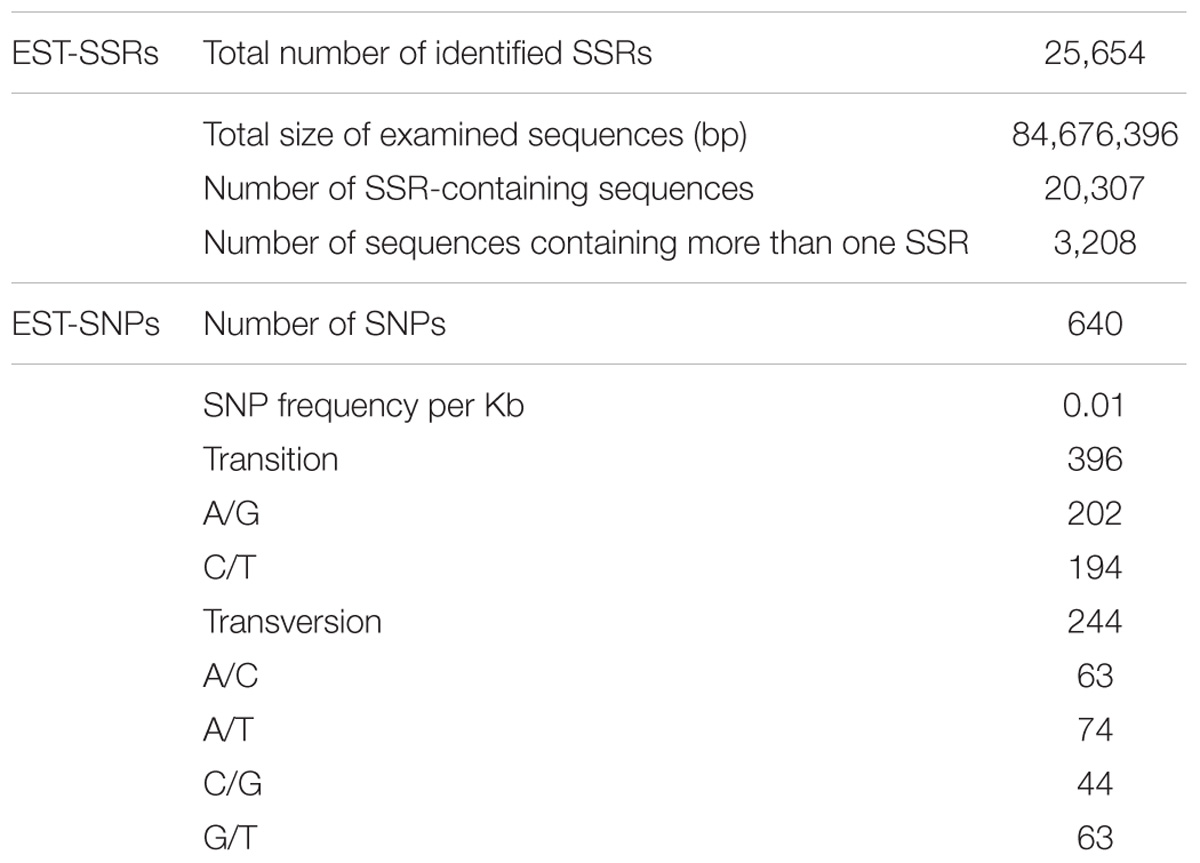Select the value 20,307
1200x863 pixels.
point(1095,188)
